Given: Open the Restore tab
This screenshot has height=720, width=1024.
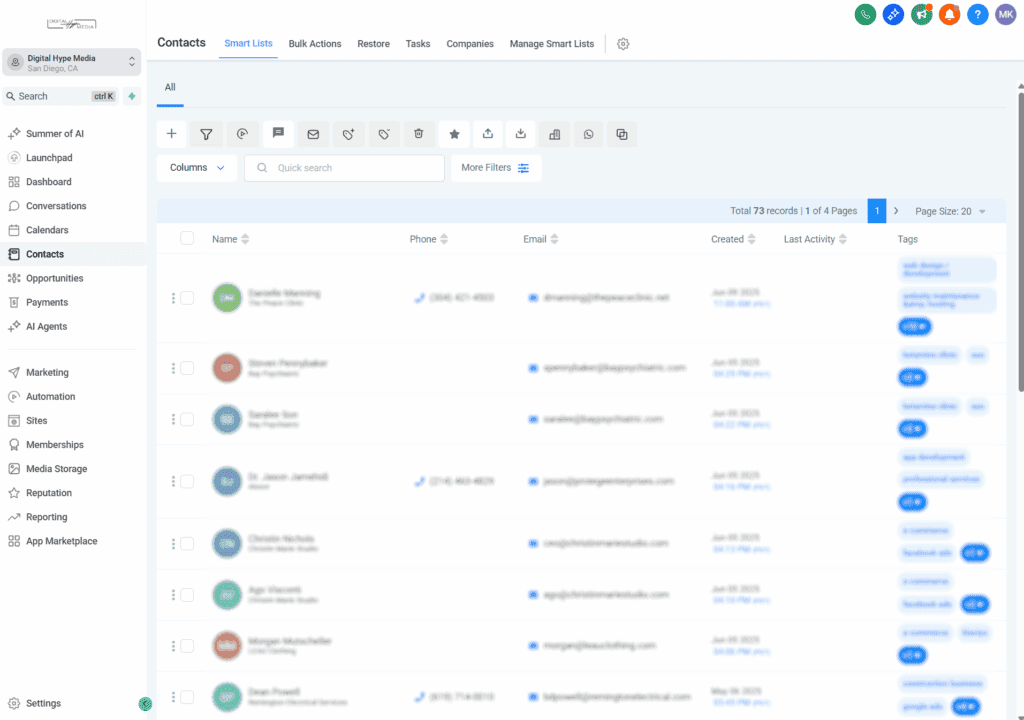Looking at the screenshot, I should (374, 44).
